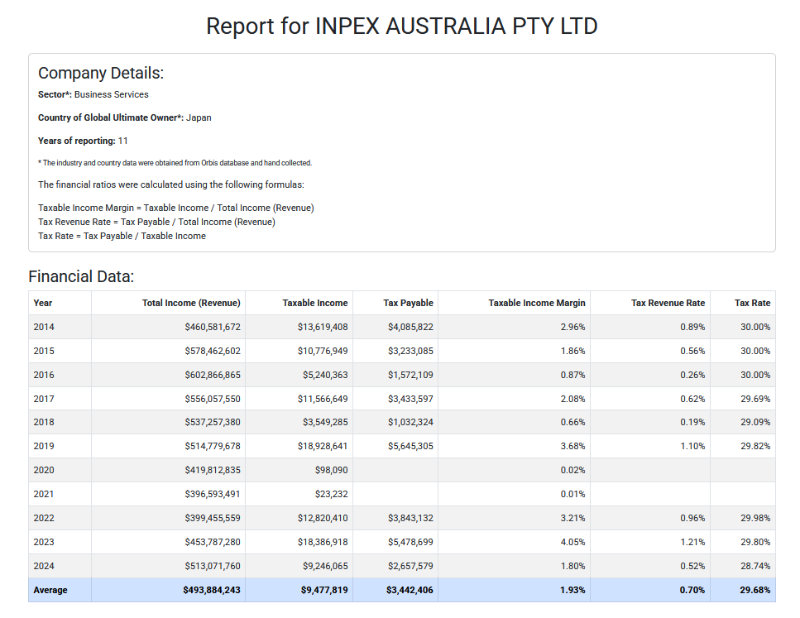Click the Orbis database footnote text
This screenshot has height=618, width=800.
click(175, 163)
